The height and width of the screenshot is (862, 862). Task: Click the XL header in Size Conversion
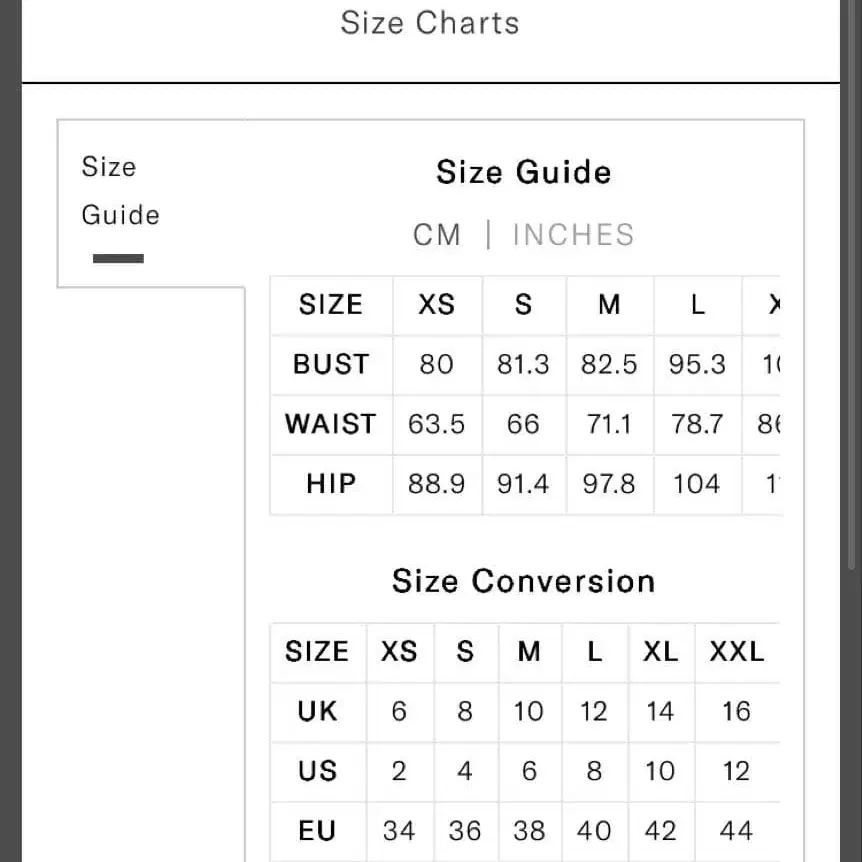coord(660,651)
